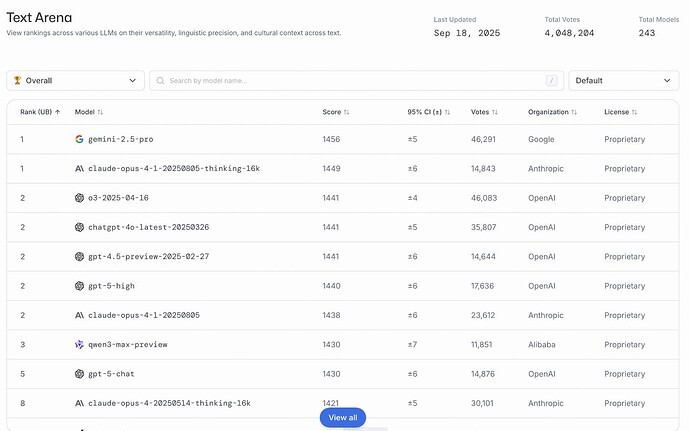Click the Anthropic icon beside claude-opus-4-20250514-thinking-16k
The width and height of the screenshot is (690, 431).
79,403
